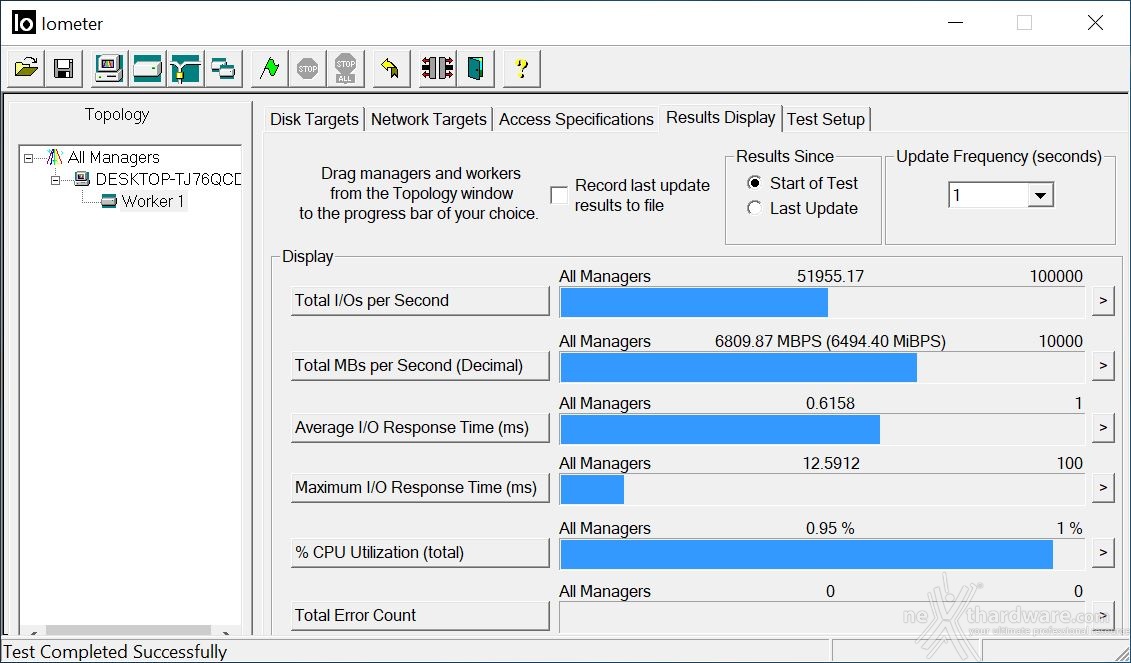Click the 100000 scale maximum value
Viewport: 1131px width, 663px height.
click(1056, 276)
